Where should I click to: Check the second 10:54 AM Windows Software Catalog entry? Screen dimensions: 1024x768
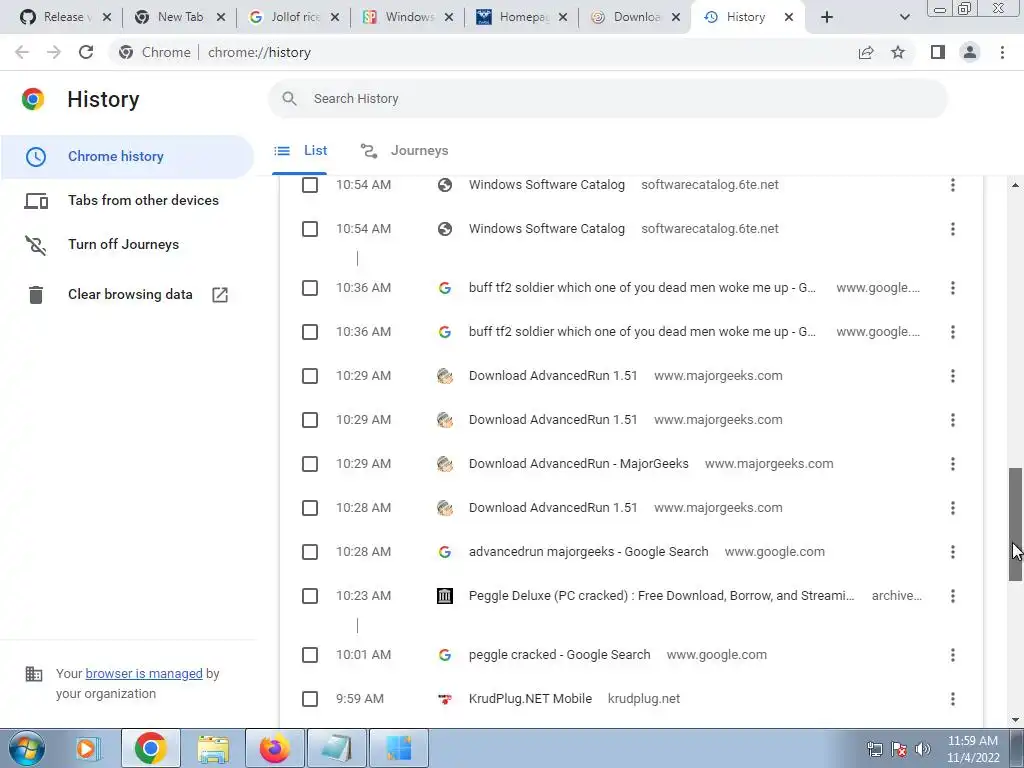[x=310, y=229]
